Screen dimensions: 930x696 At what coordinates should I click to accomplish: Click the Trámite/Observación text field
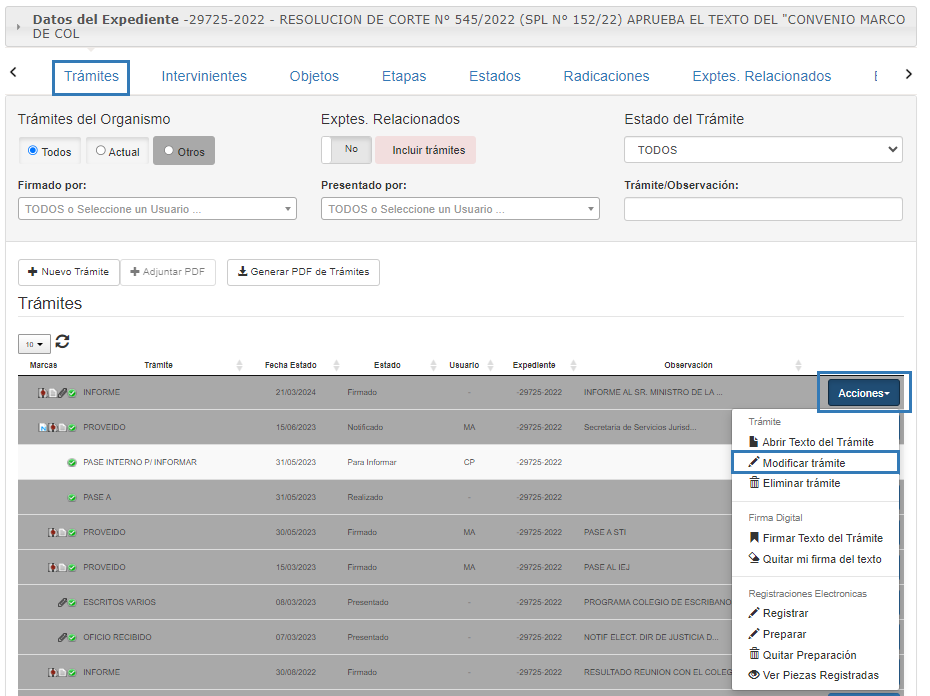pos(763,209)
